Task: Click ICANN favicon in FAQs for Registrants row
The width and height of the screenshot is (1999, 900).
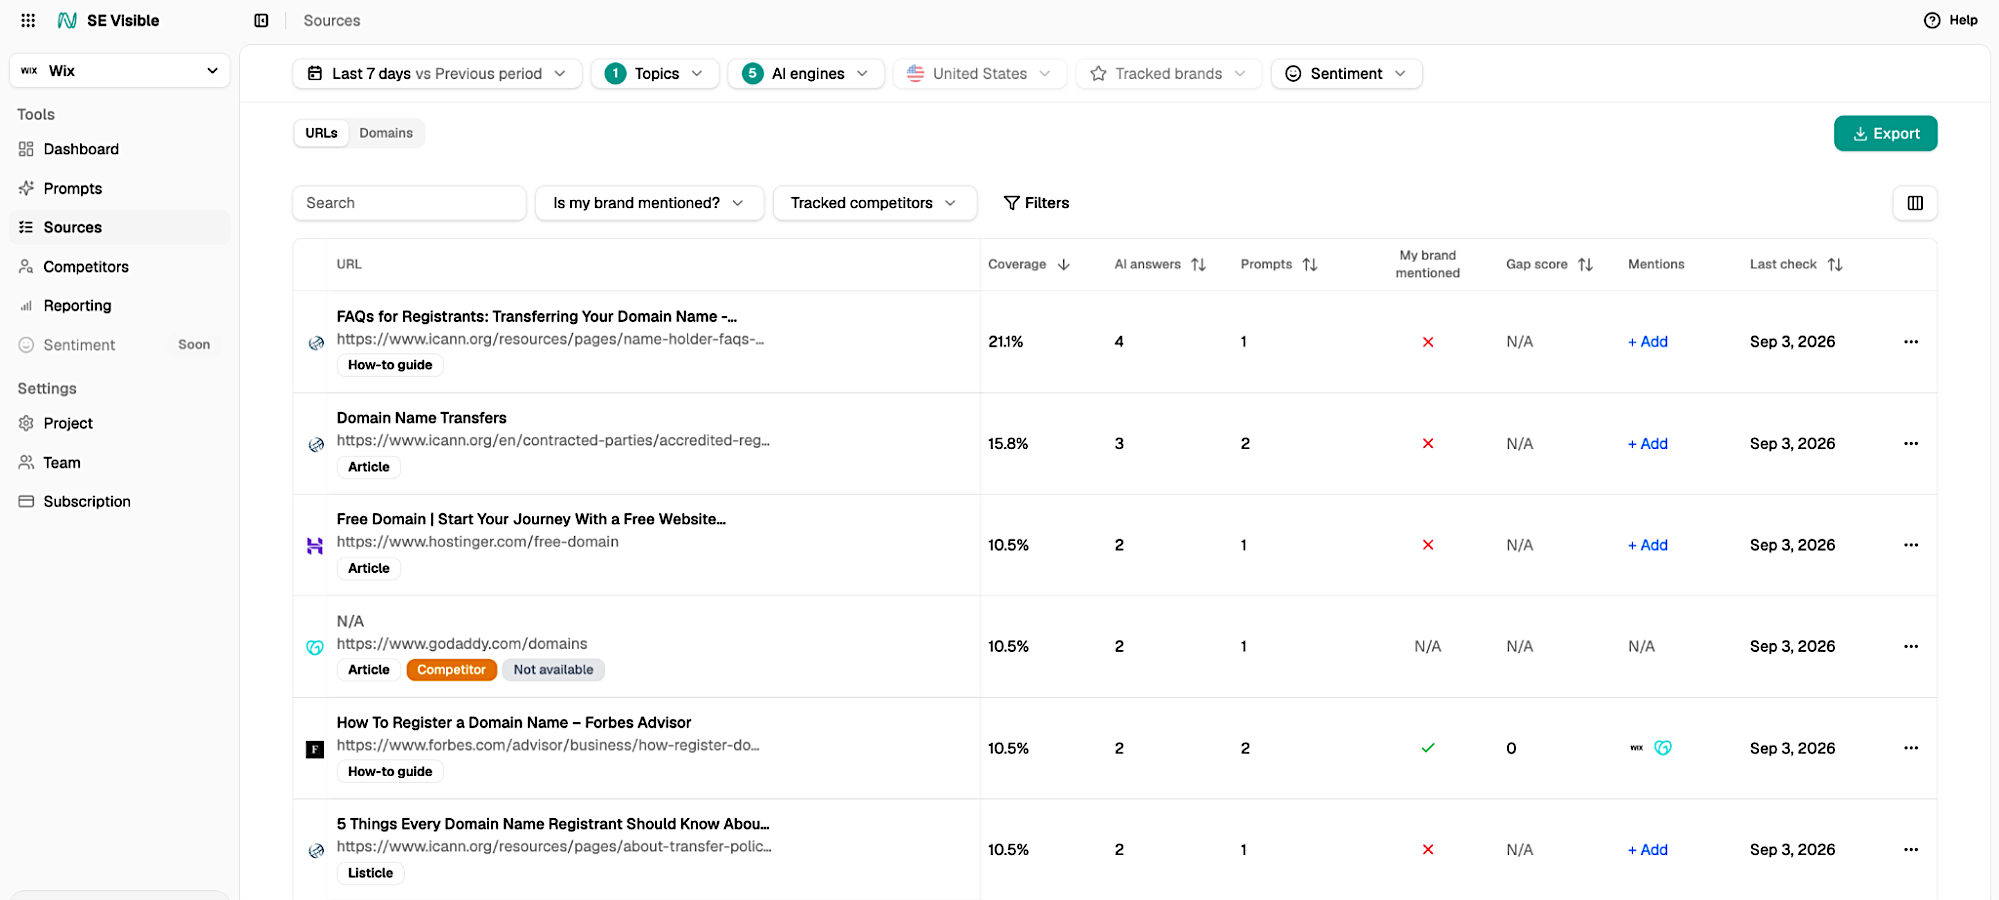Action: (316, 343)
